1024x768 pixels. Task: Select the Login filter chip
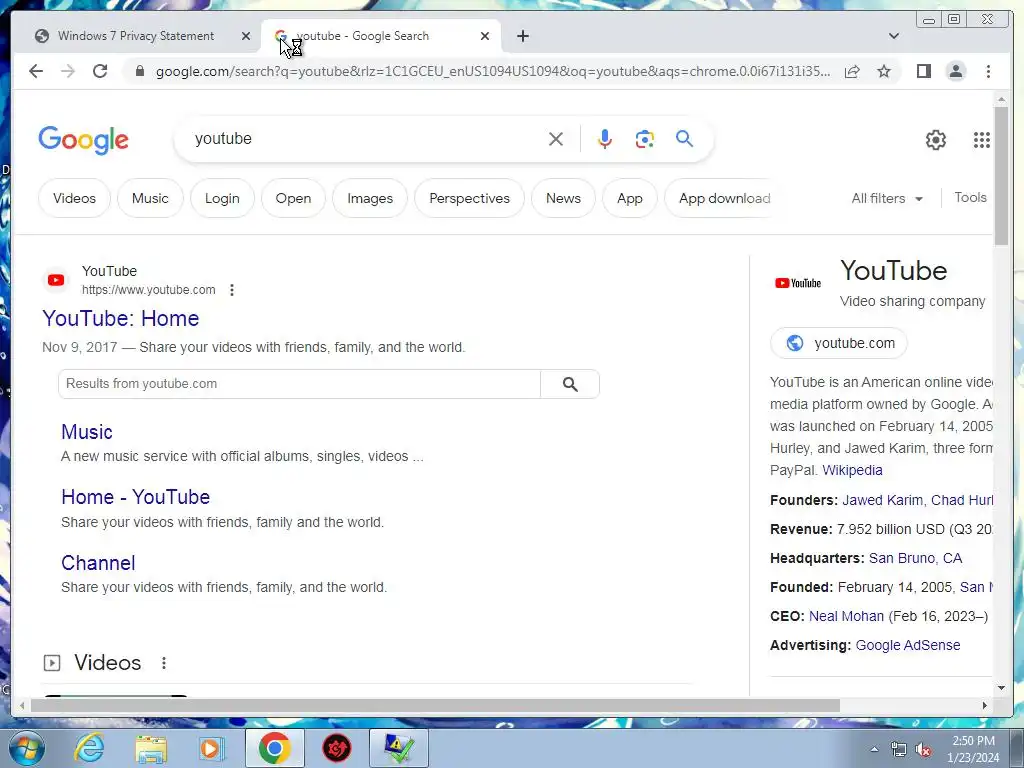[222, 199]
